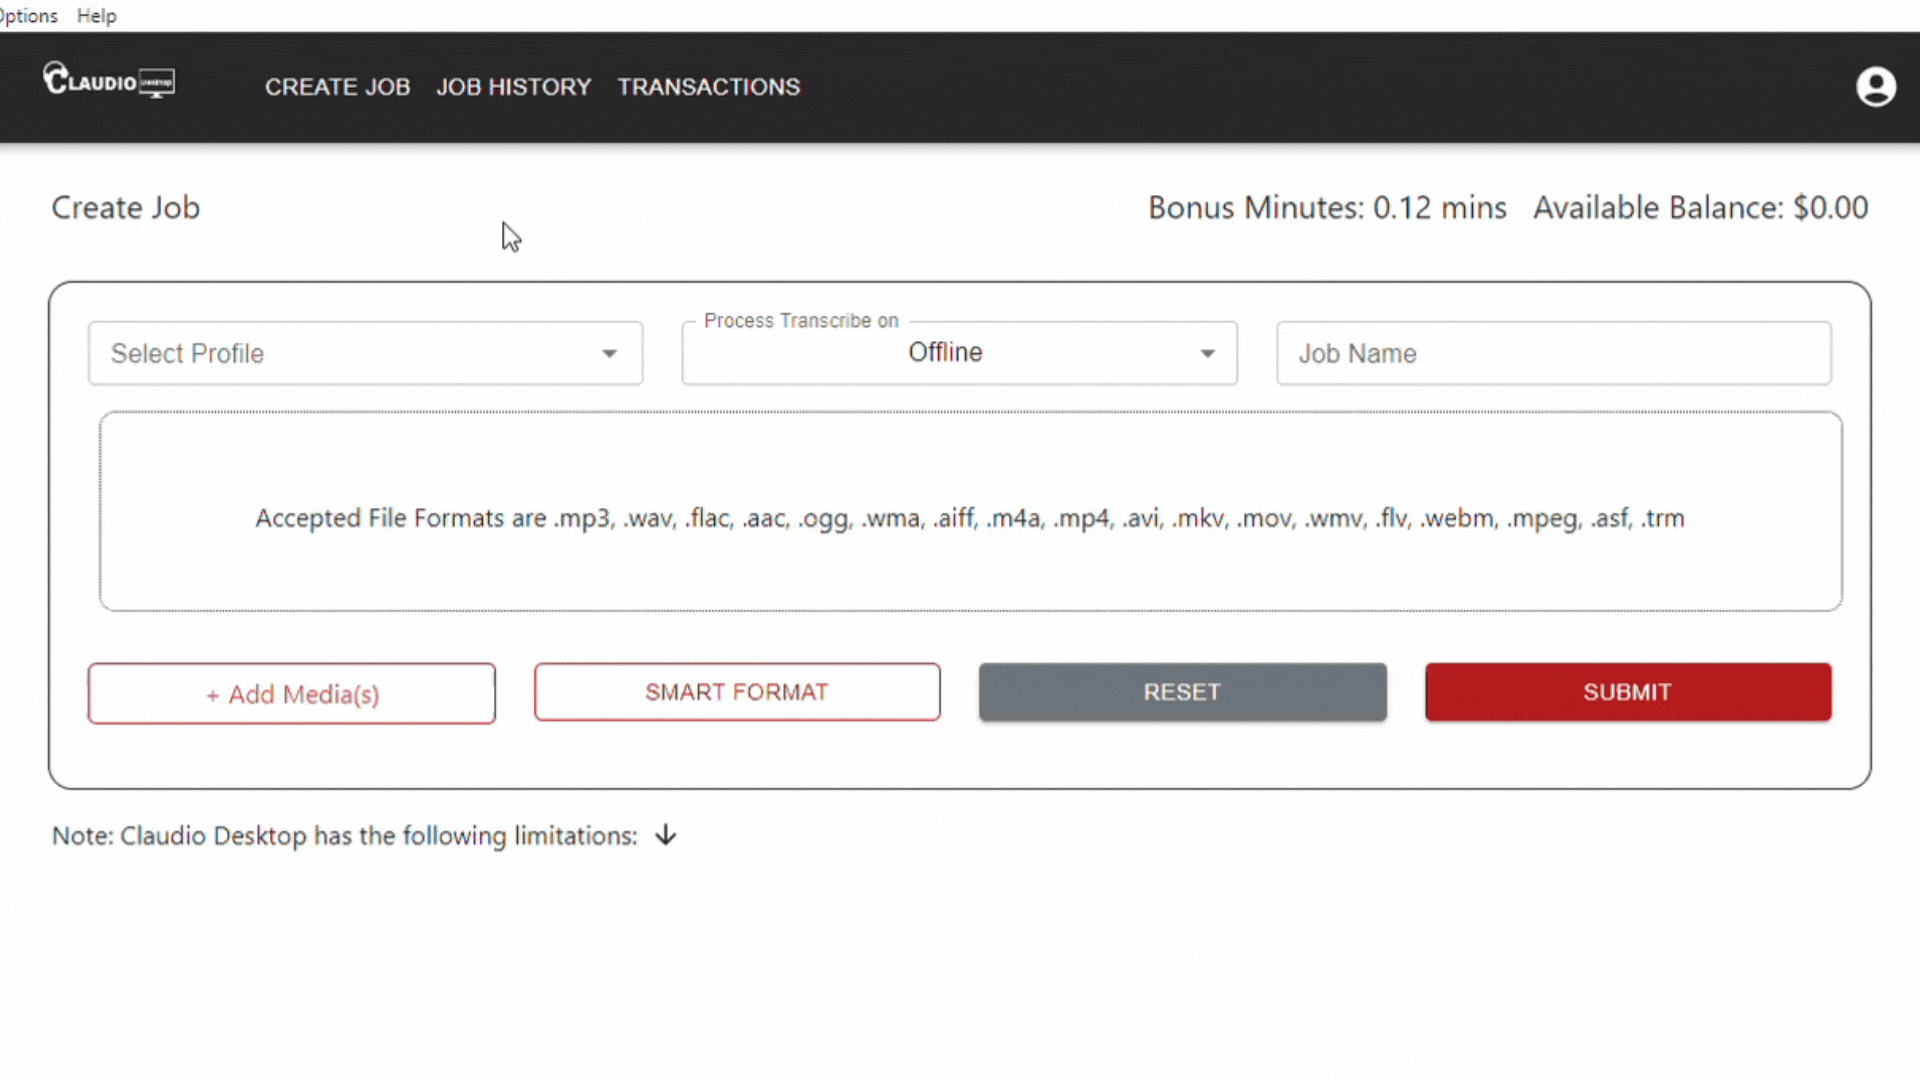Click the accepted file formats drop area

coord(969,512)
